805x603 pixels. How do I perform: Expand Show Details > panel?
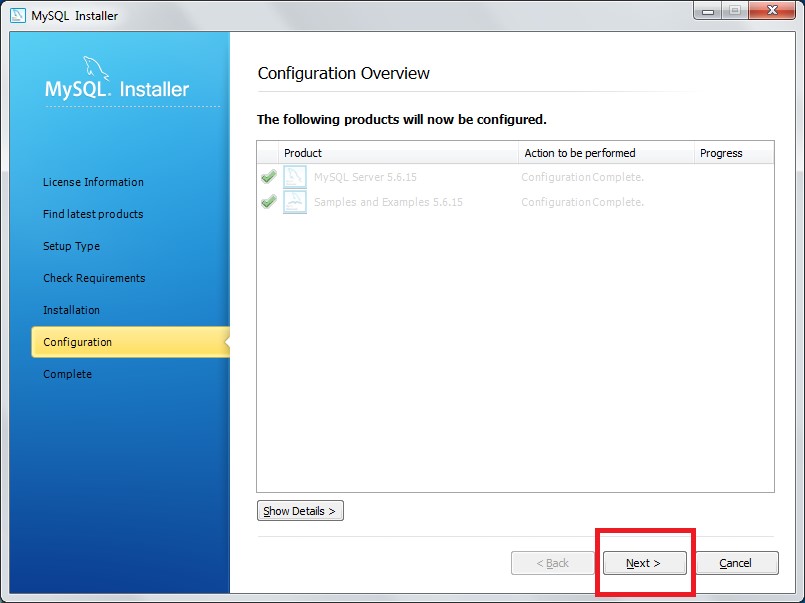(300, 511)
